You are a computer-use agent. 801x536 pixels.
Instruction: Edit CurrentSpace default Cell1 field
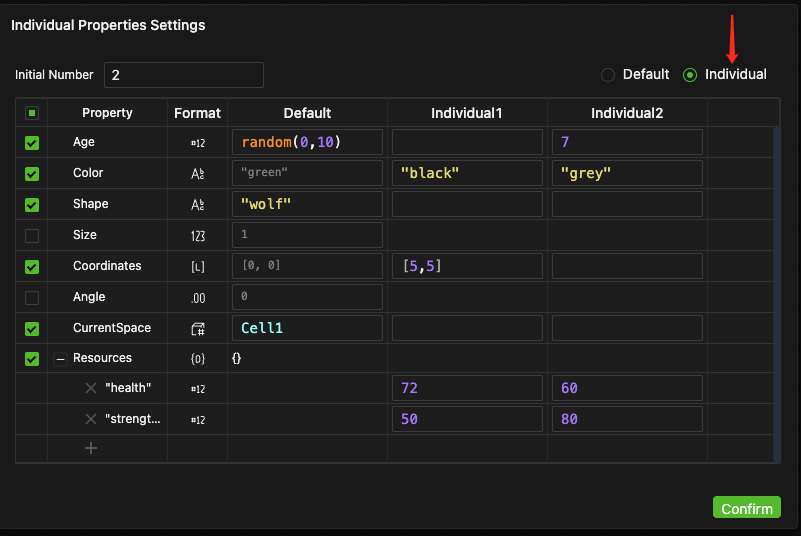tap(307, 328)
